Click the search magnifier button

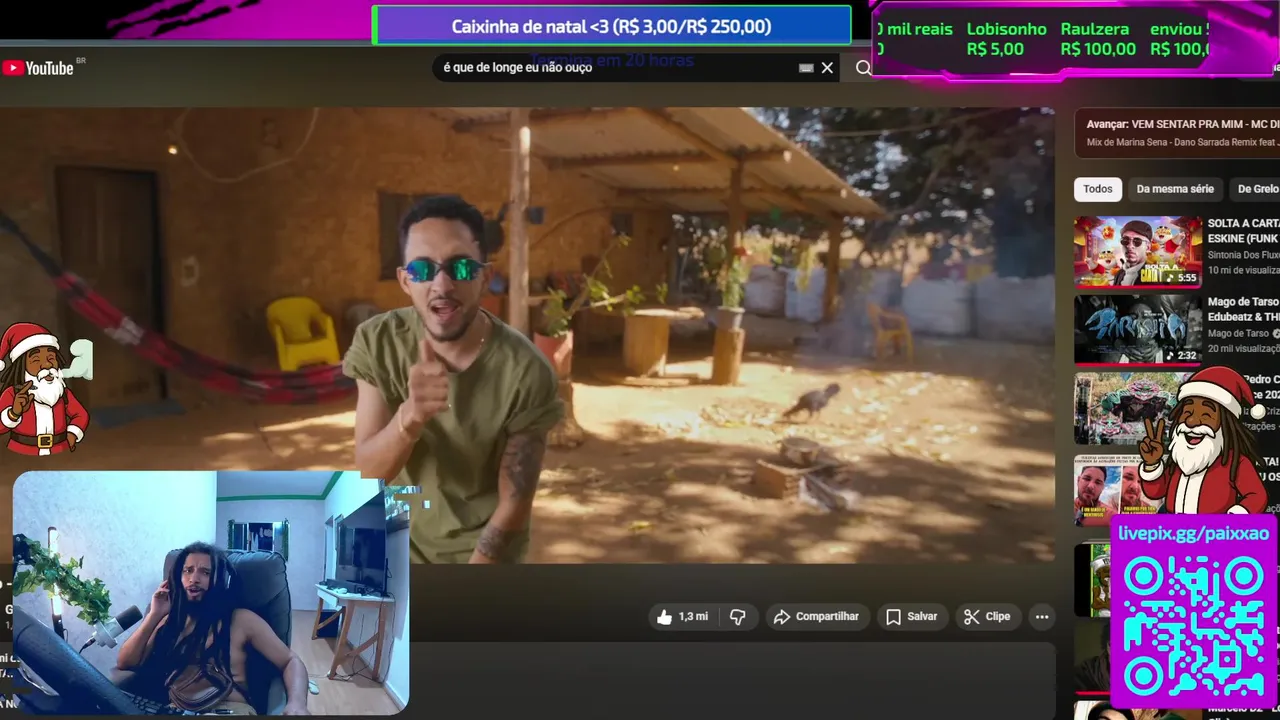point(863,68)
